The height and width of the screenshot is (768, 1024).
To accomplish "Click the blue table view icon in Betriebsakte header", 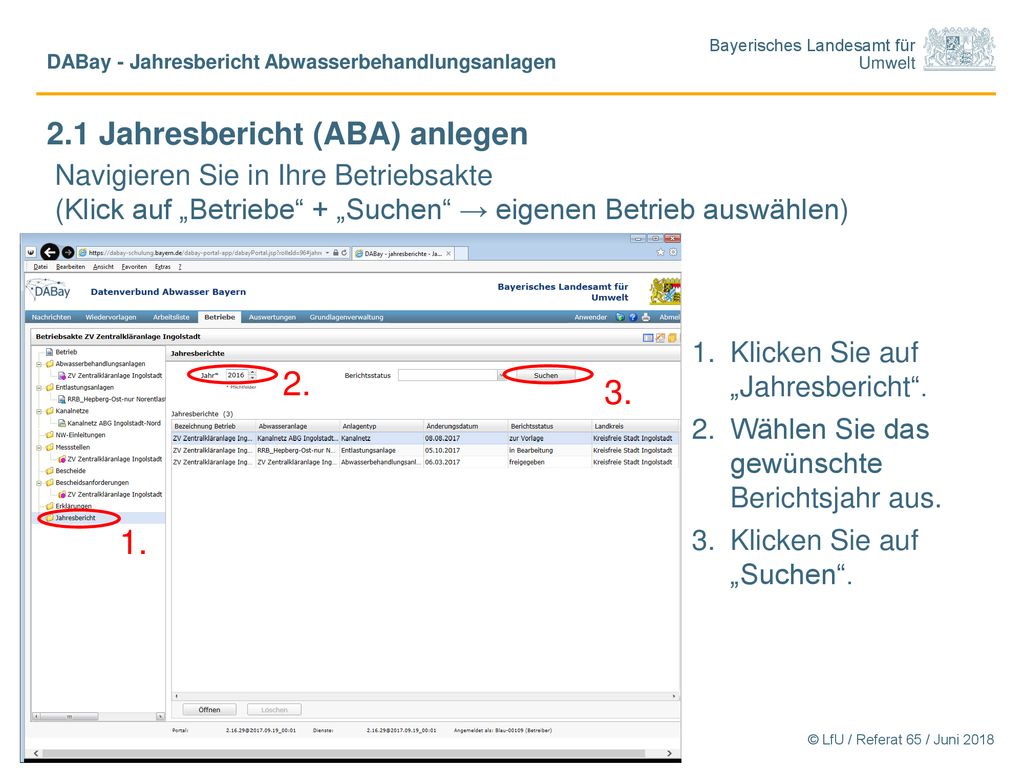I will point(648,338).
